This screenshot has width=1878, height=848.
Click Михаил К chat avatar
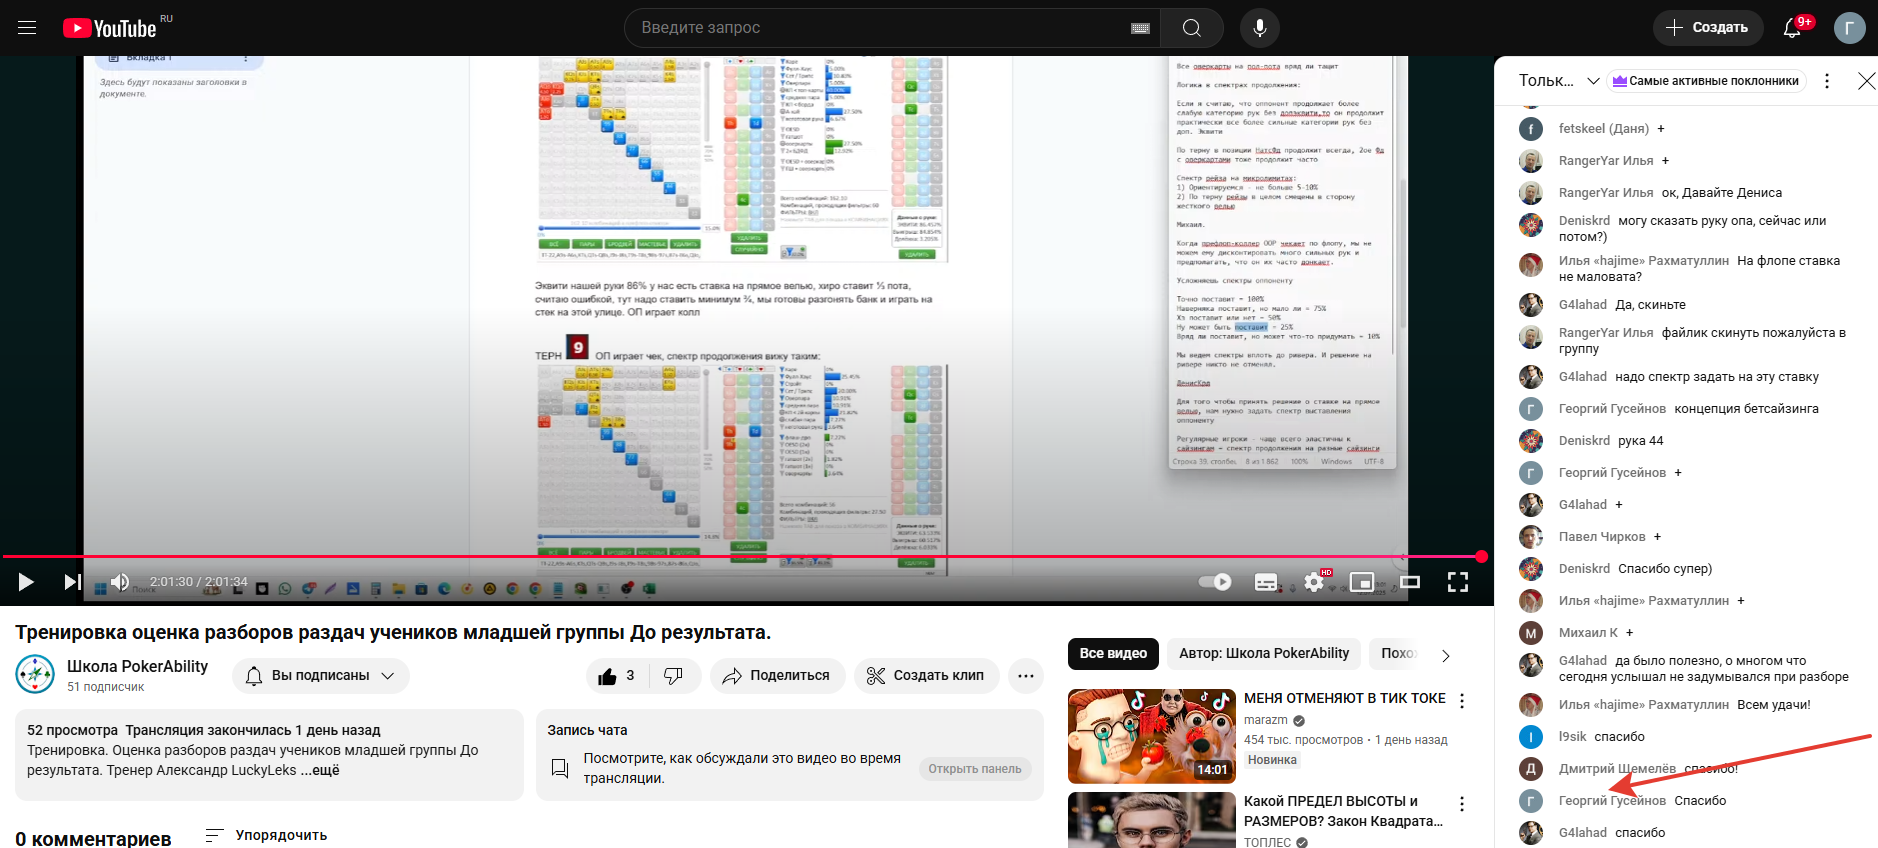click(1531, 633)
